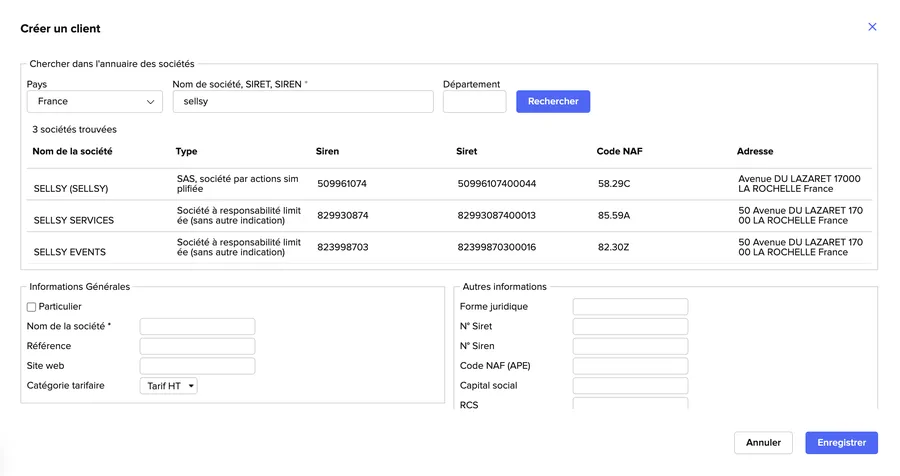
Task: Click the Annuler button
Action: 763,443
